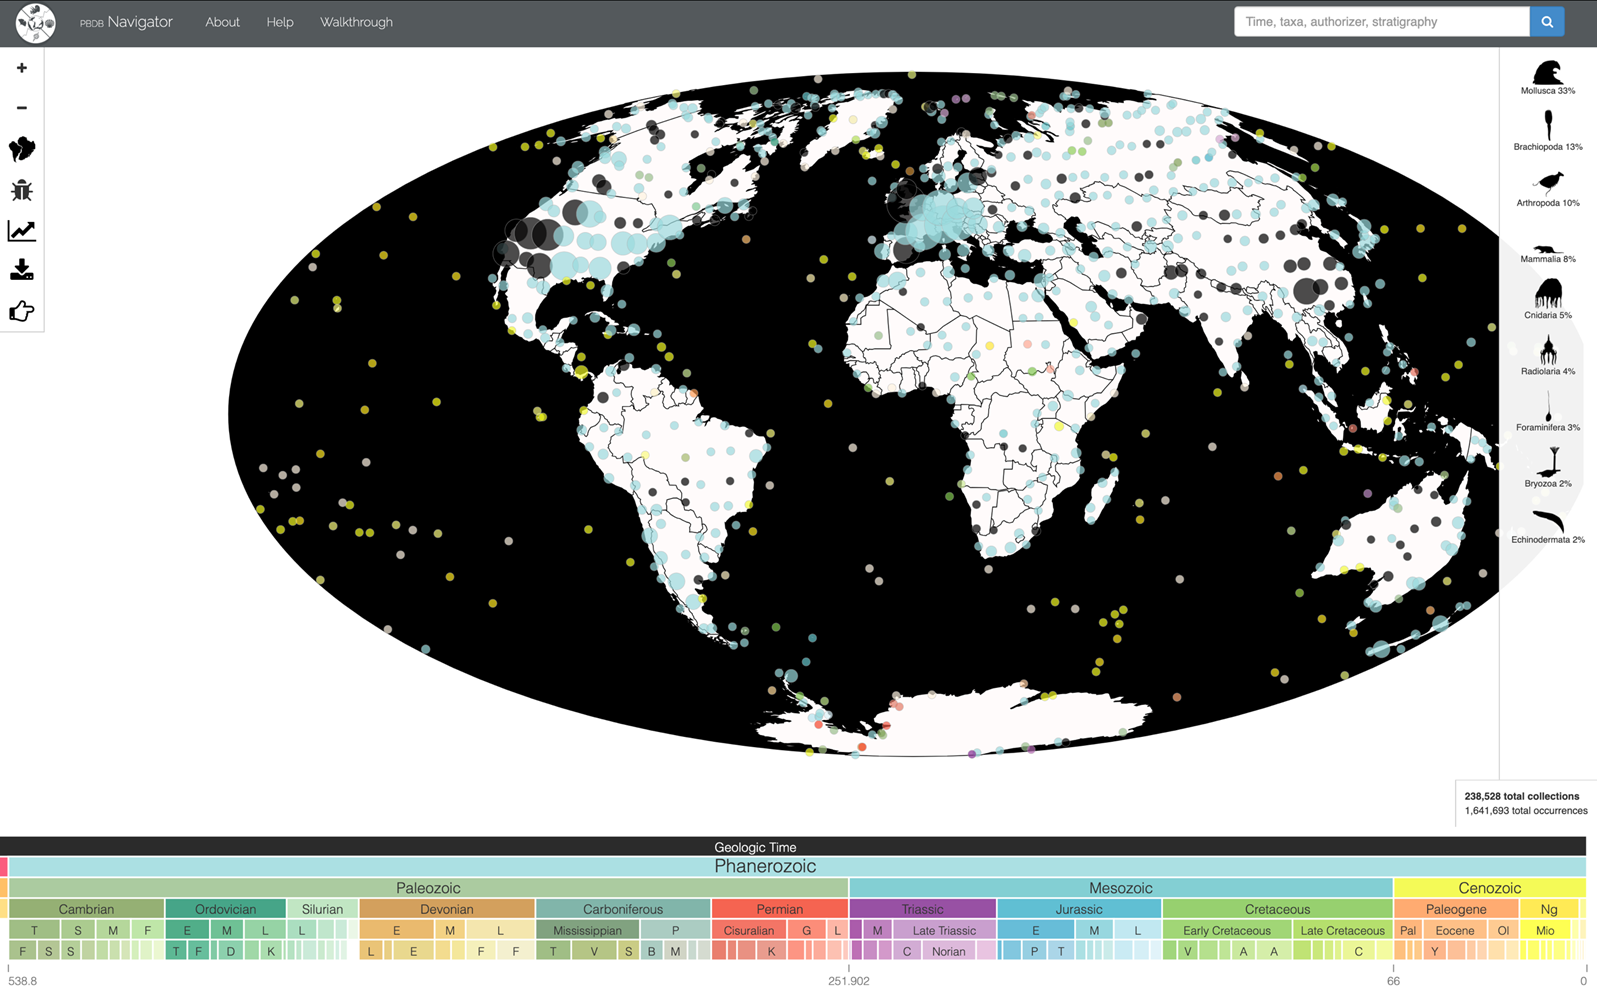Click the 1,641,693 total occurrences text
Image resolution: width=1597 pixels, height=998 pixels.
pos(1526,810)
